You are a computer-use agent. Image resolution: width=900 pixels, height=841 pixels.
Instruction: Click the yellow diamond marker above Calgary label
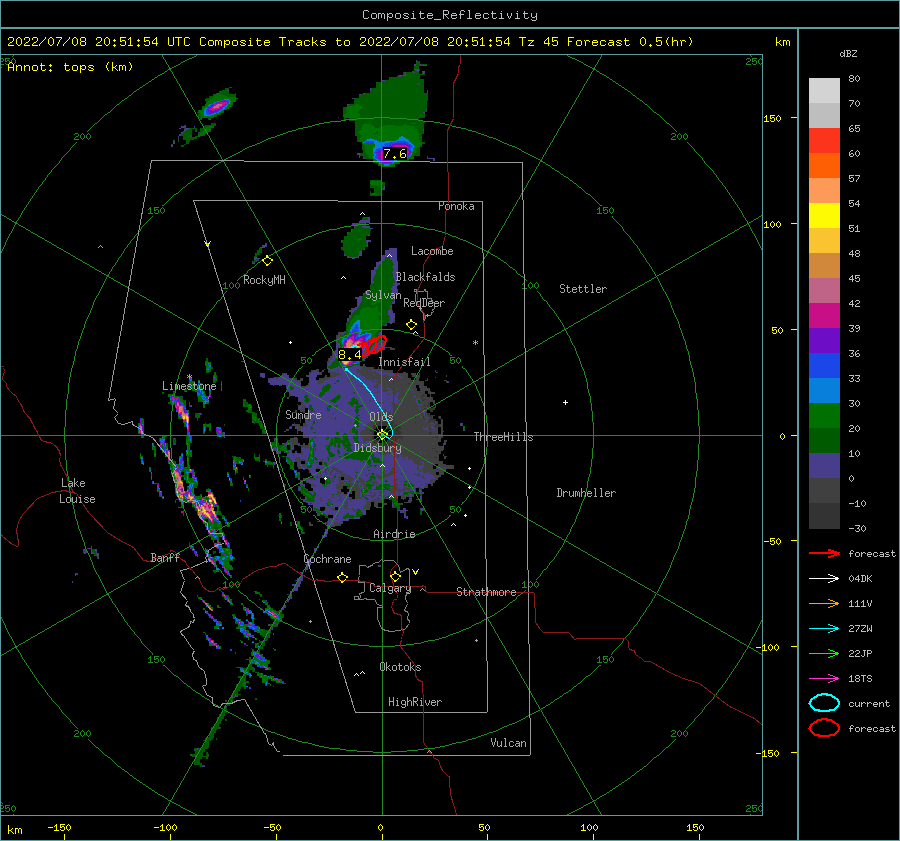point(395,576)
